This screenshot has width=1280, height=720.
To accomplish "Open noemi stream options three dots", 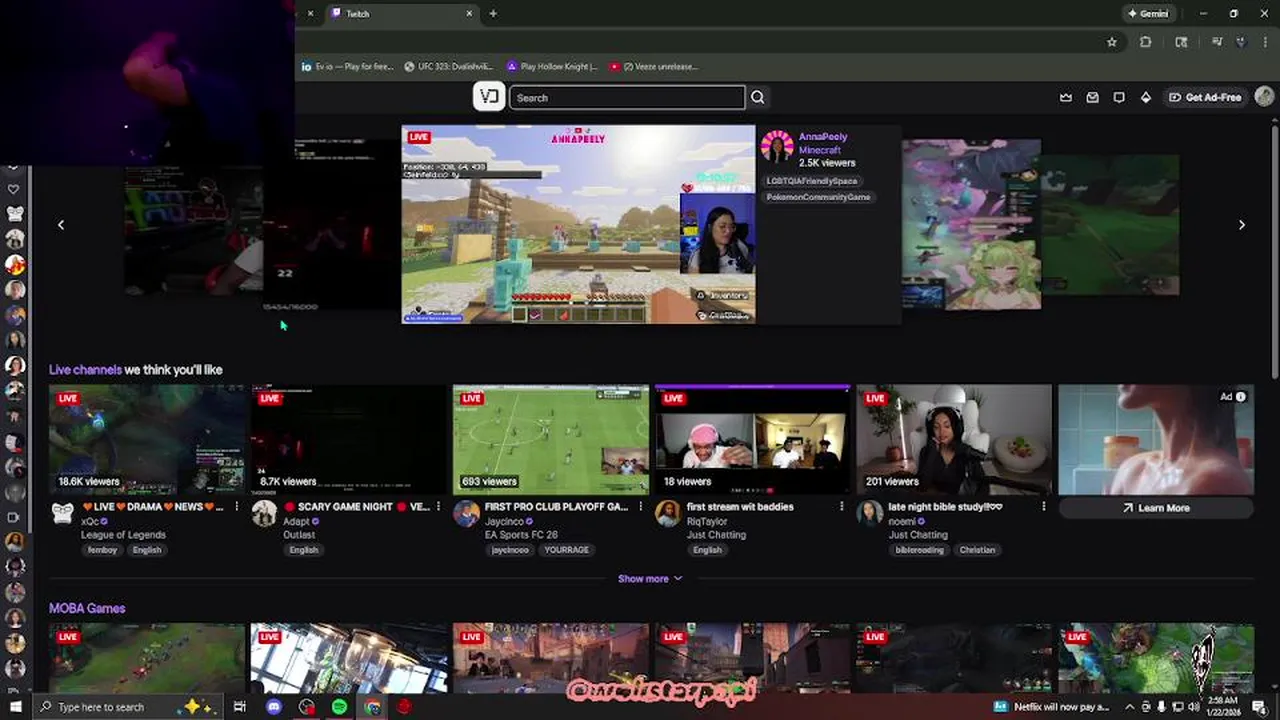I will coord(1044,507).
